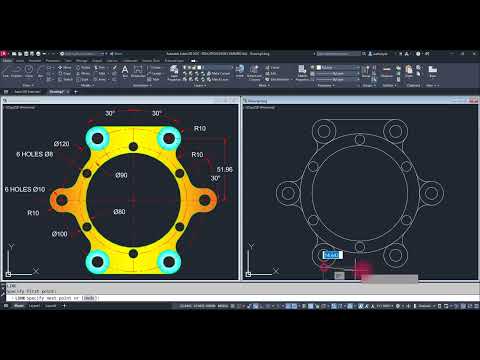This screenshot has width=480, height=360.
Task: Click the Share button in title bar
Action: pyautogui.click(x=116, y=53)
